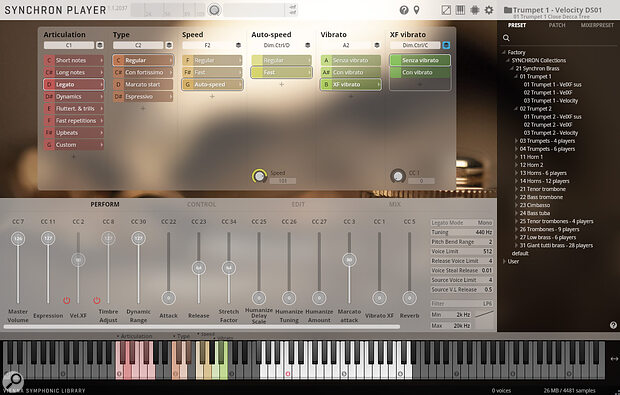Open the MIXERPRESET tab

597,25
